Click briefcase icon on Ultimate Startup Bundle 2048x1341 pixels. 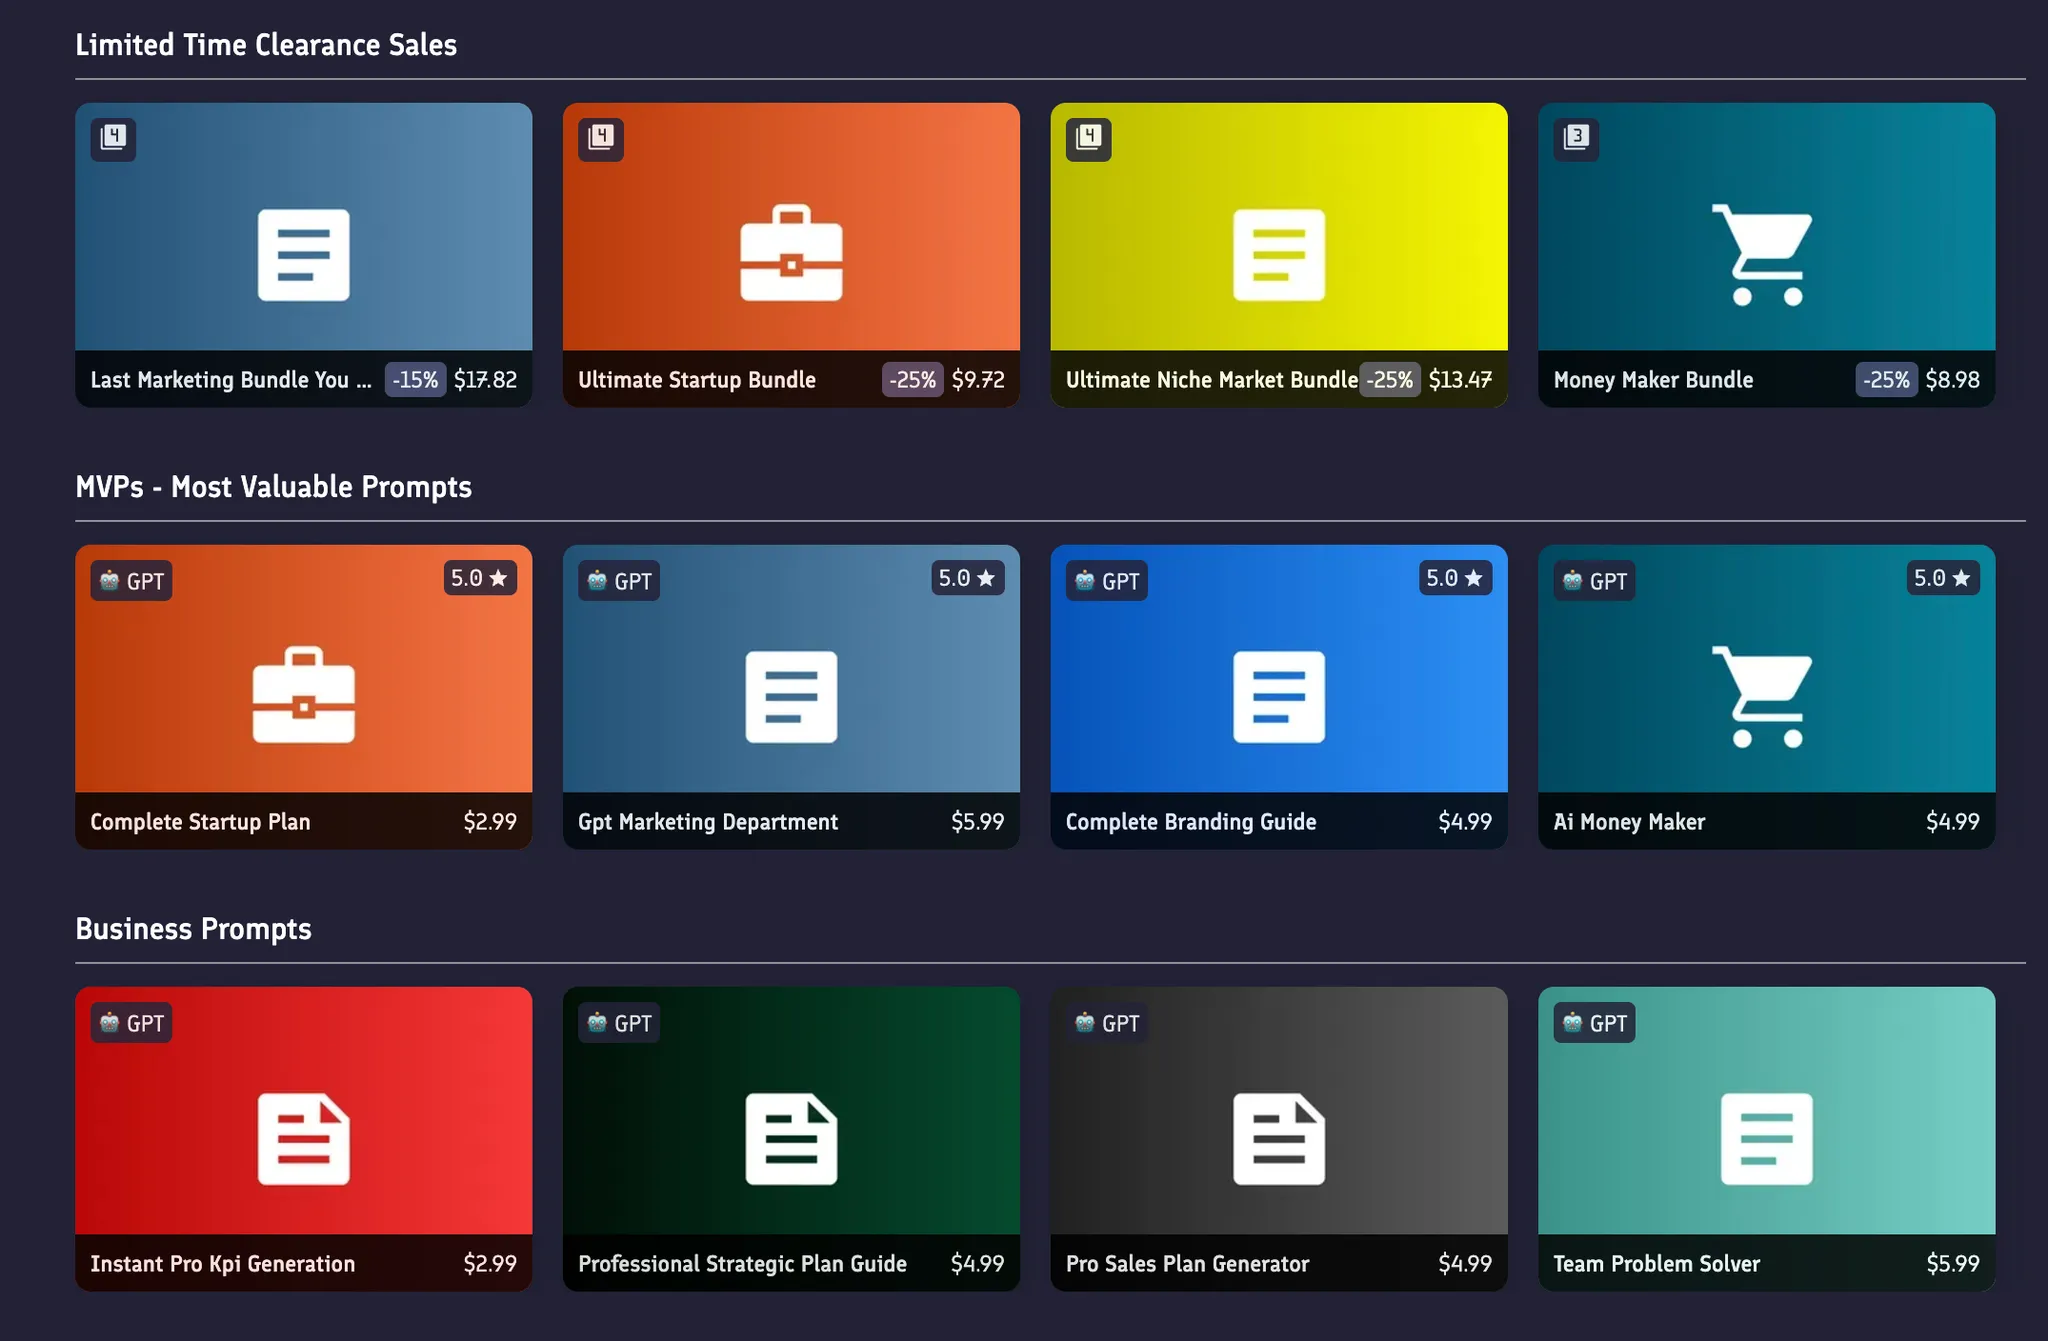pos(791,254)
